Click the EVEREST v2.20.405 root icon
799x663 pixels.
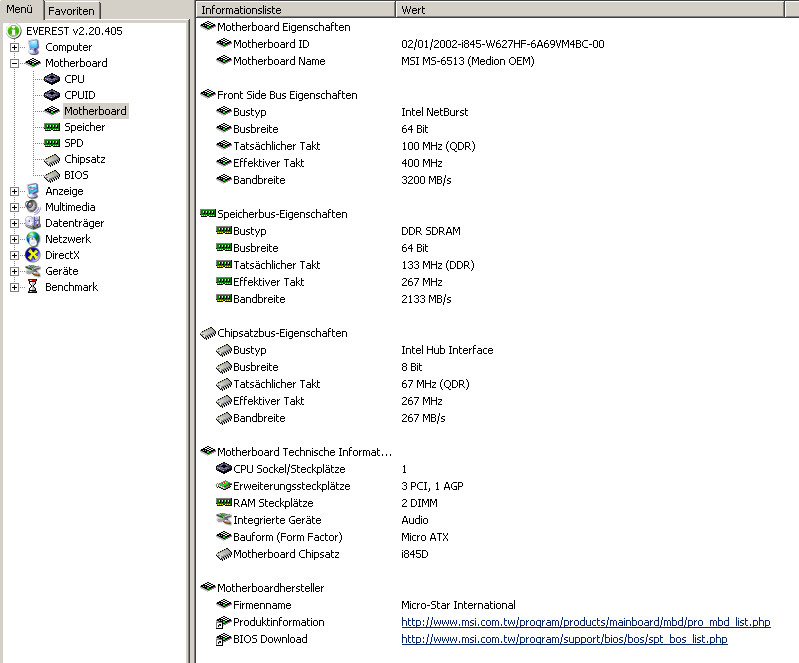[14, 31]
